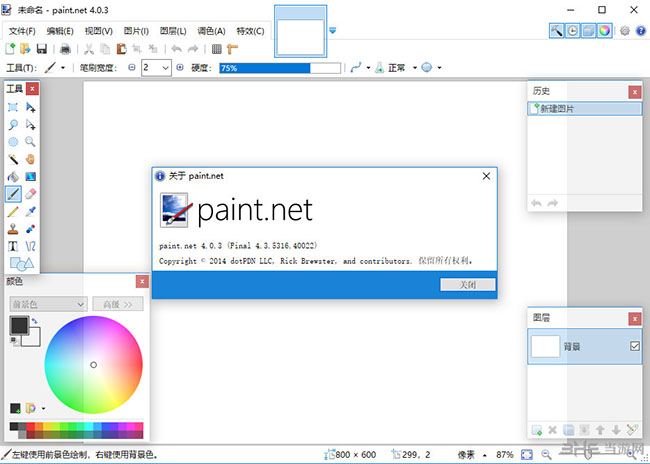Select the Clone Stamp tool
The image size is (650, 464).
(x=13, y=229)
